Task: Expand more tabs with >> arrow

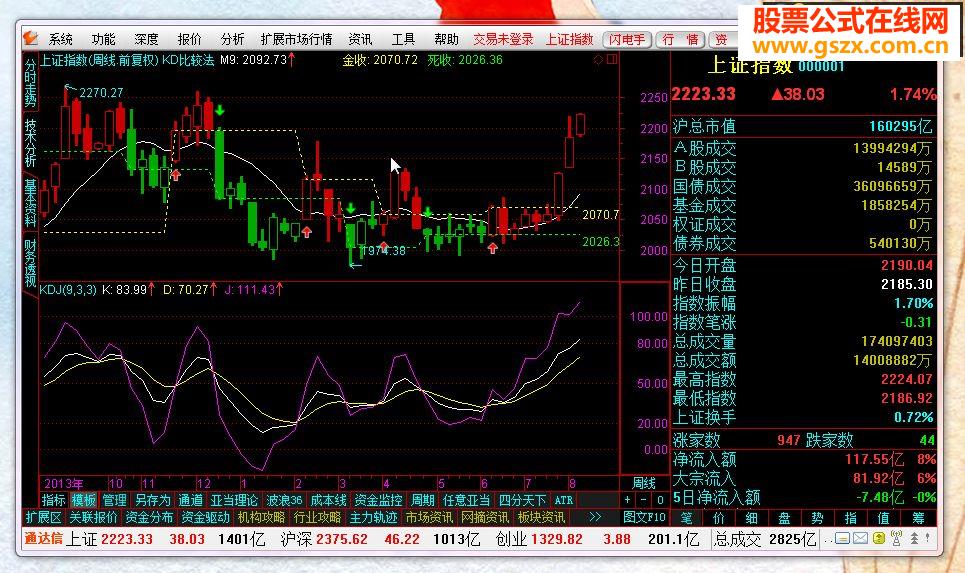Action: (595, 517)
